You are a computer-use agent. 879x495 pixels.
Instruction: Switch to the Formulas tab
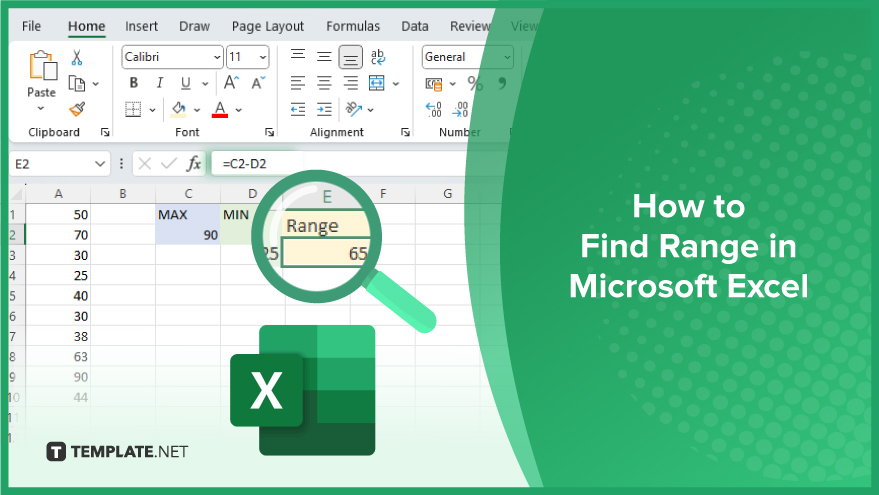pyautogui.click(x=353, y=26)
